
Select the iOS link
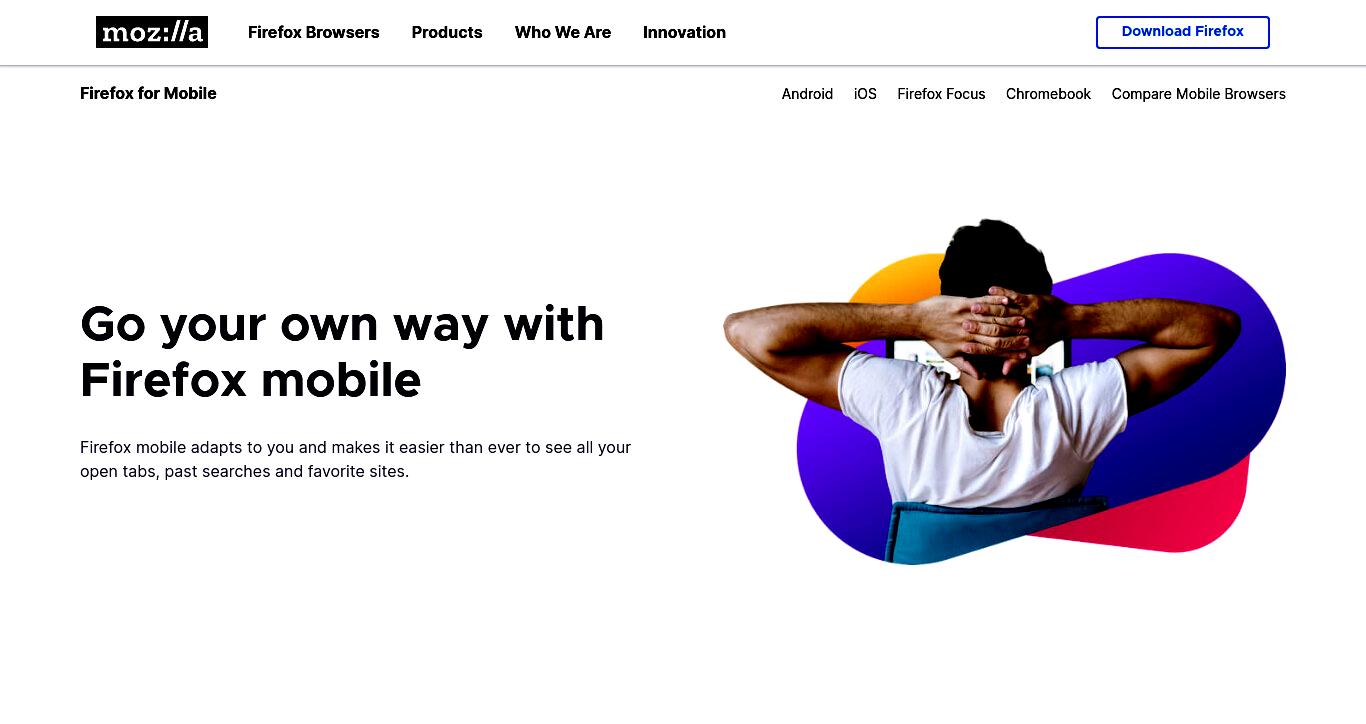[x=865, y=94]
